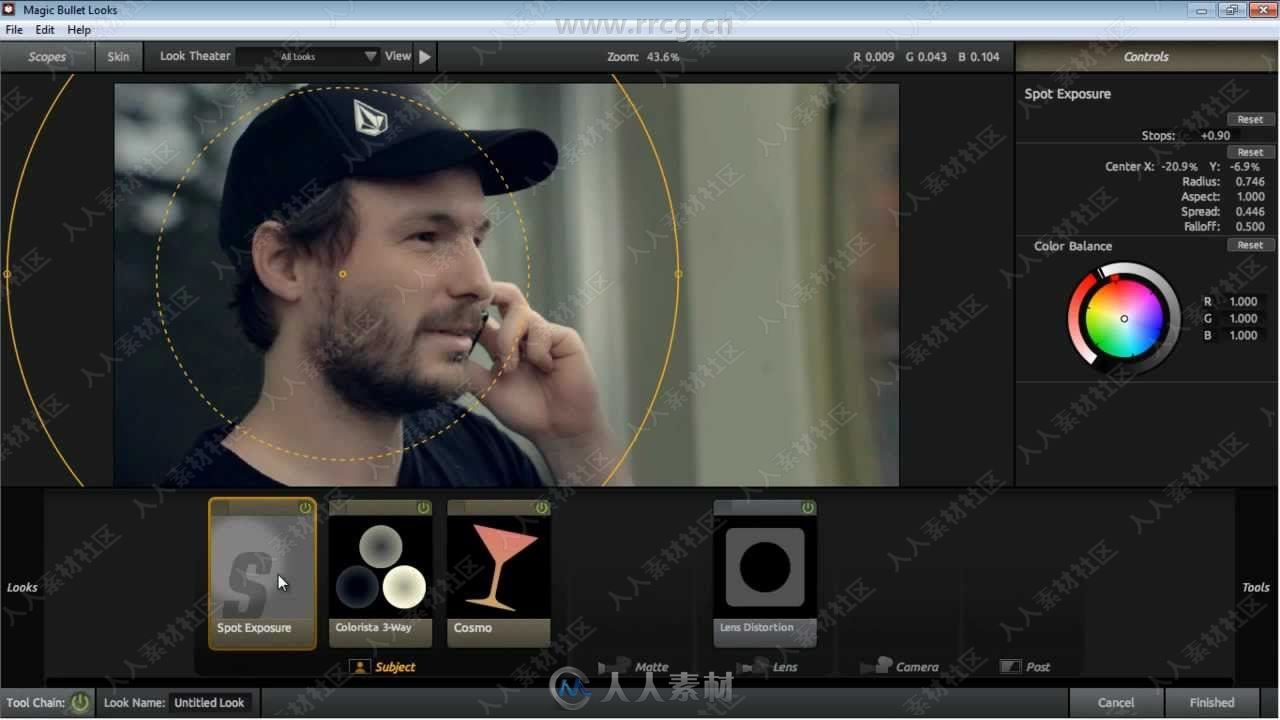Viewport: 1280px width, 720px height.
Task: Click the Falloff value 0.500
Action: click(1250, 227)
